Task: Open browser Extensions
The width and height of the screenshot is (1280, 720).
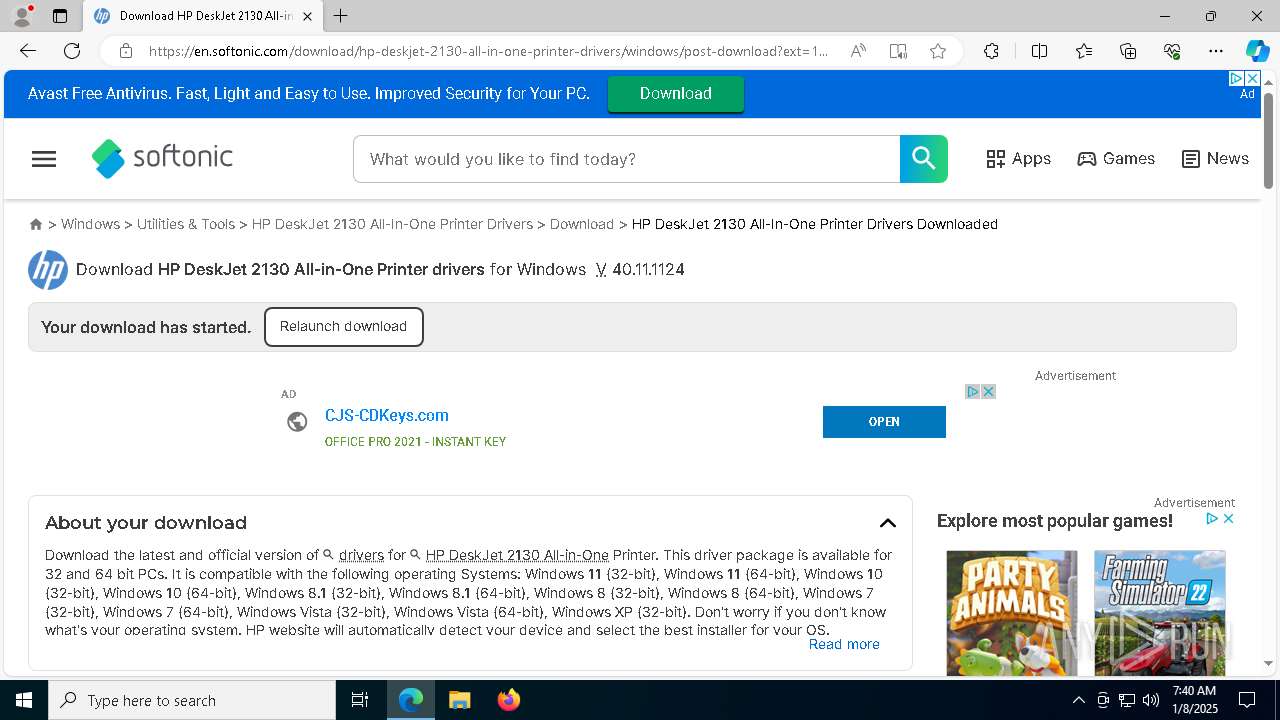Action: click(x=991, y=51)
